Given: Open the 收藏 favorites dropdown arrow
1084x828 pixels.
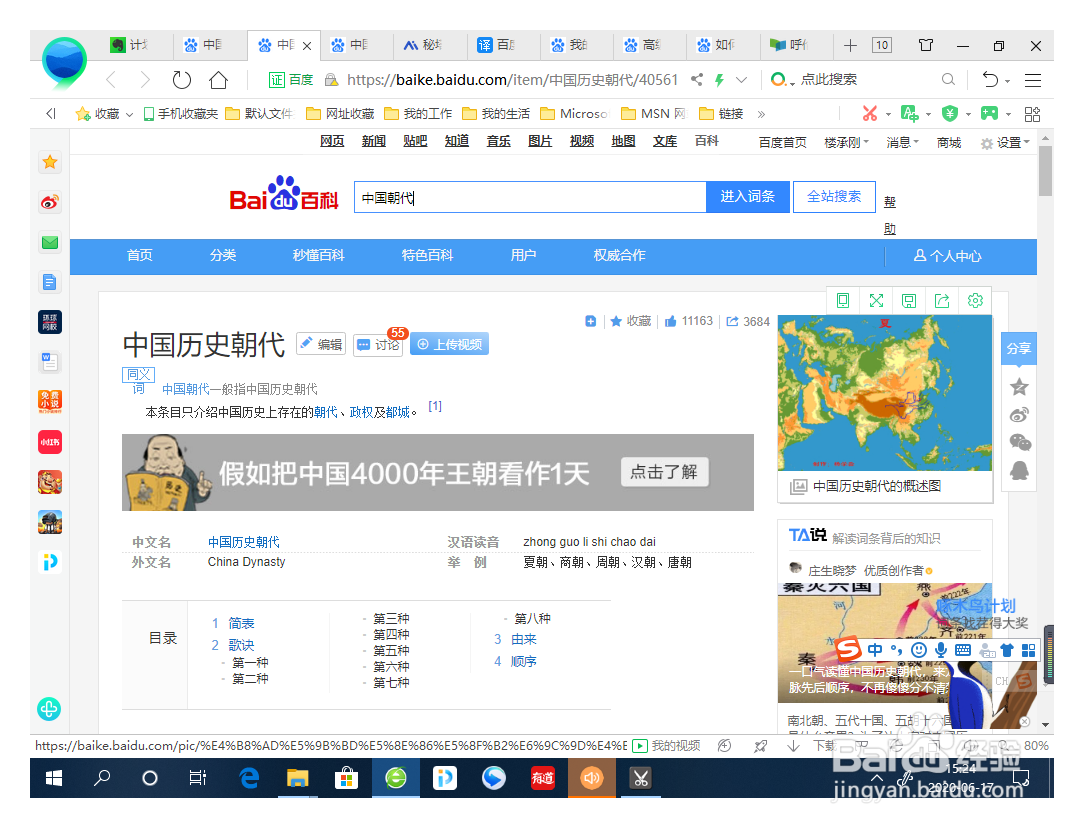Looking at the screenshot, I should [x=129, y=114].
